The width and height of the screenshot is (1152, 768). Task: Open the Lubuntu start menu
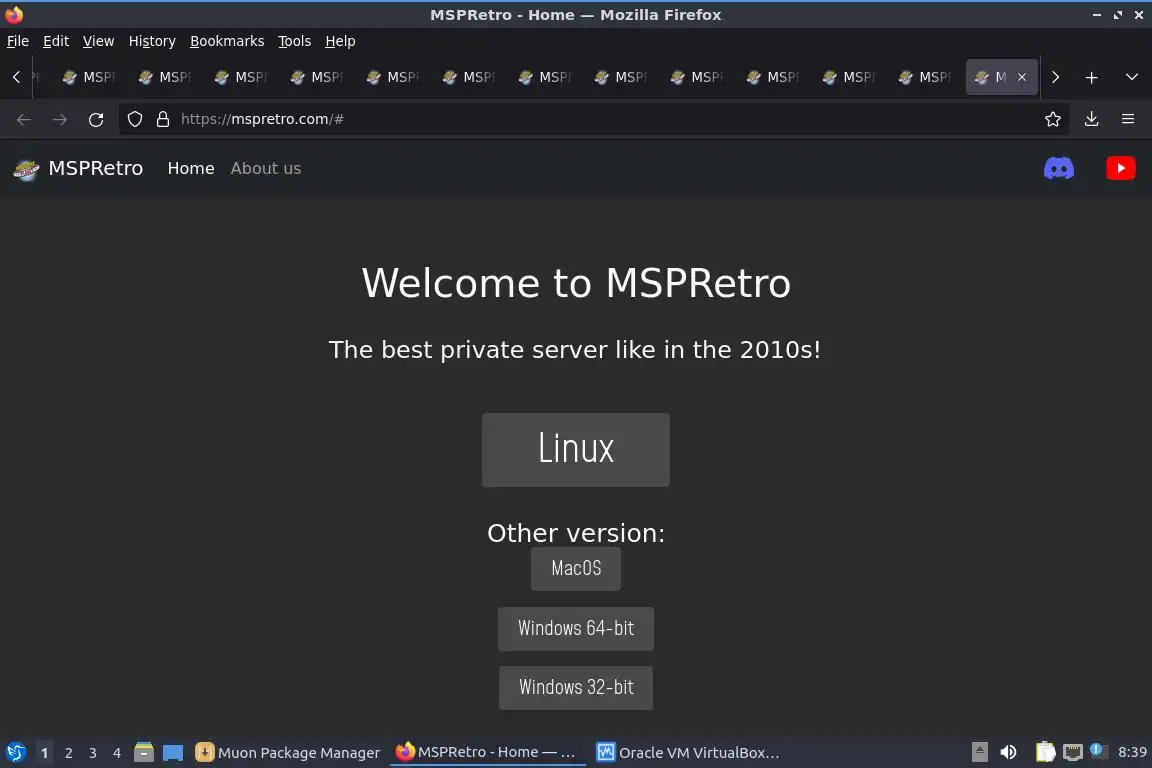tap(15, 752)
